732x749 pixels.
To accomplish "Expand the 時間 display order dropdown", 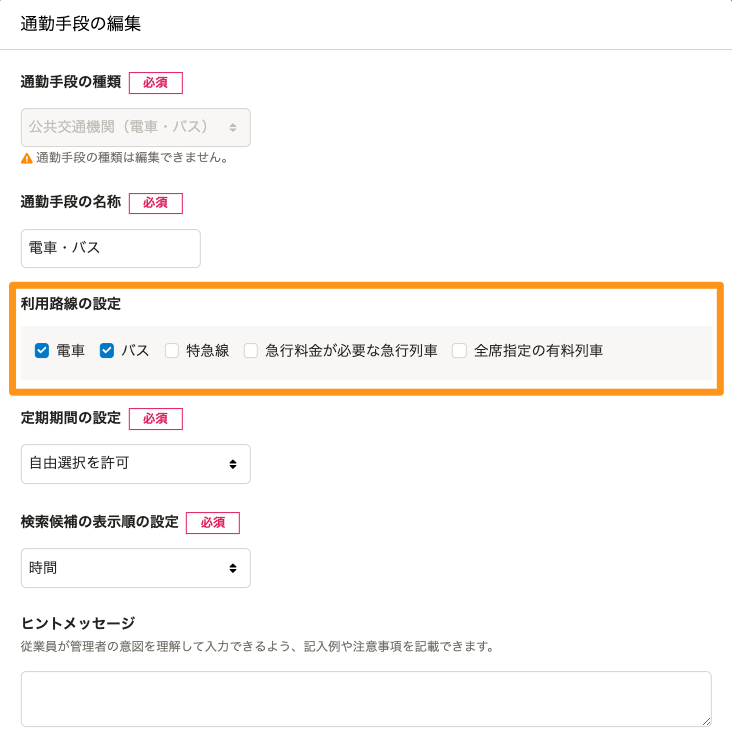I will 135,568.
